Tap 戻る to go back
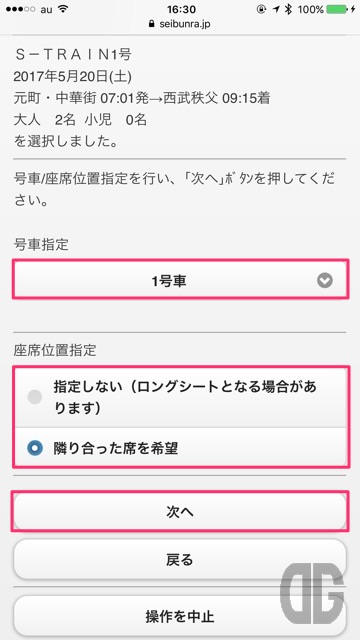The image size is (360, 640). point(180,559)
